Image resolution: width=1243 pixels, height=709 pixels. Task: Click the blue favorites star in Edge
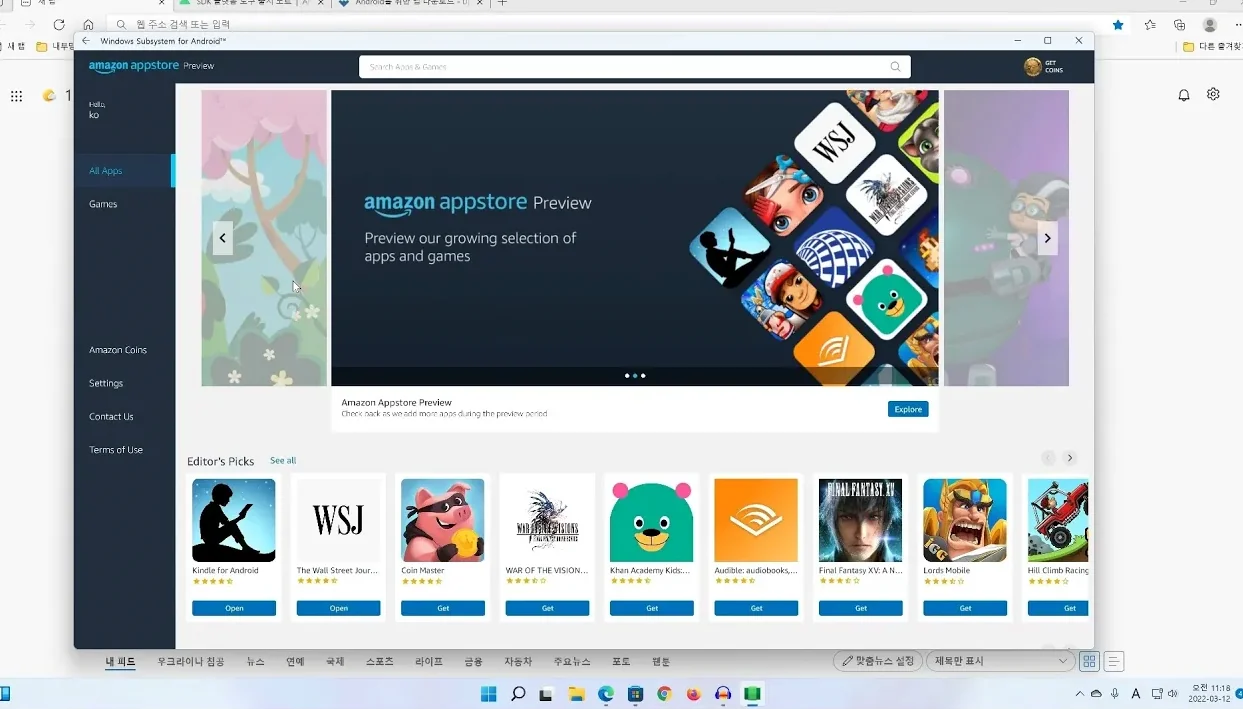click(x=1118, y=24)
